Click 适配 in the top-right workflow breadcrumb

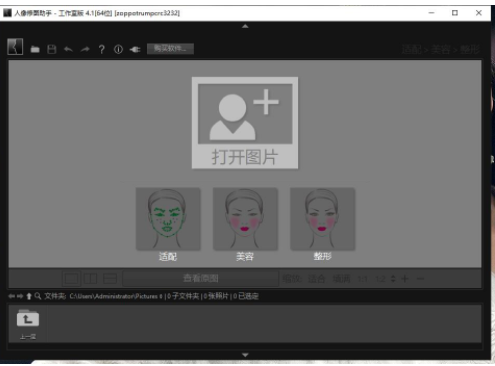click(x=412, y=50)
